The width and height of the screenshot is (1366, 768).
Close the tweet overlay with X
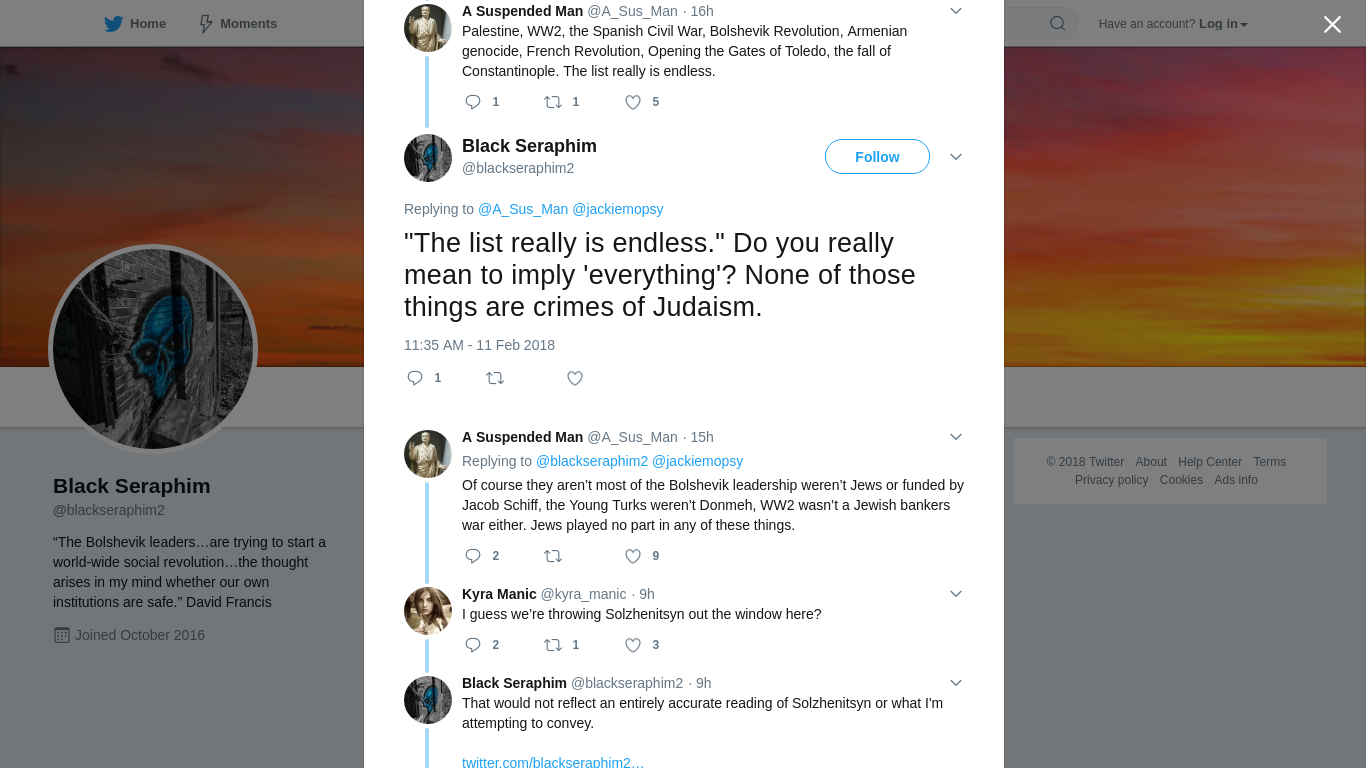point(1332,25)
